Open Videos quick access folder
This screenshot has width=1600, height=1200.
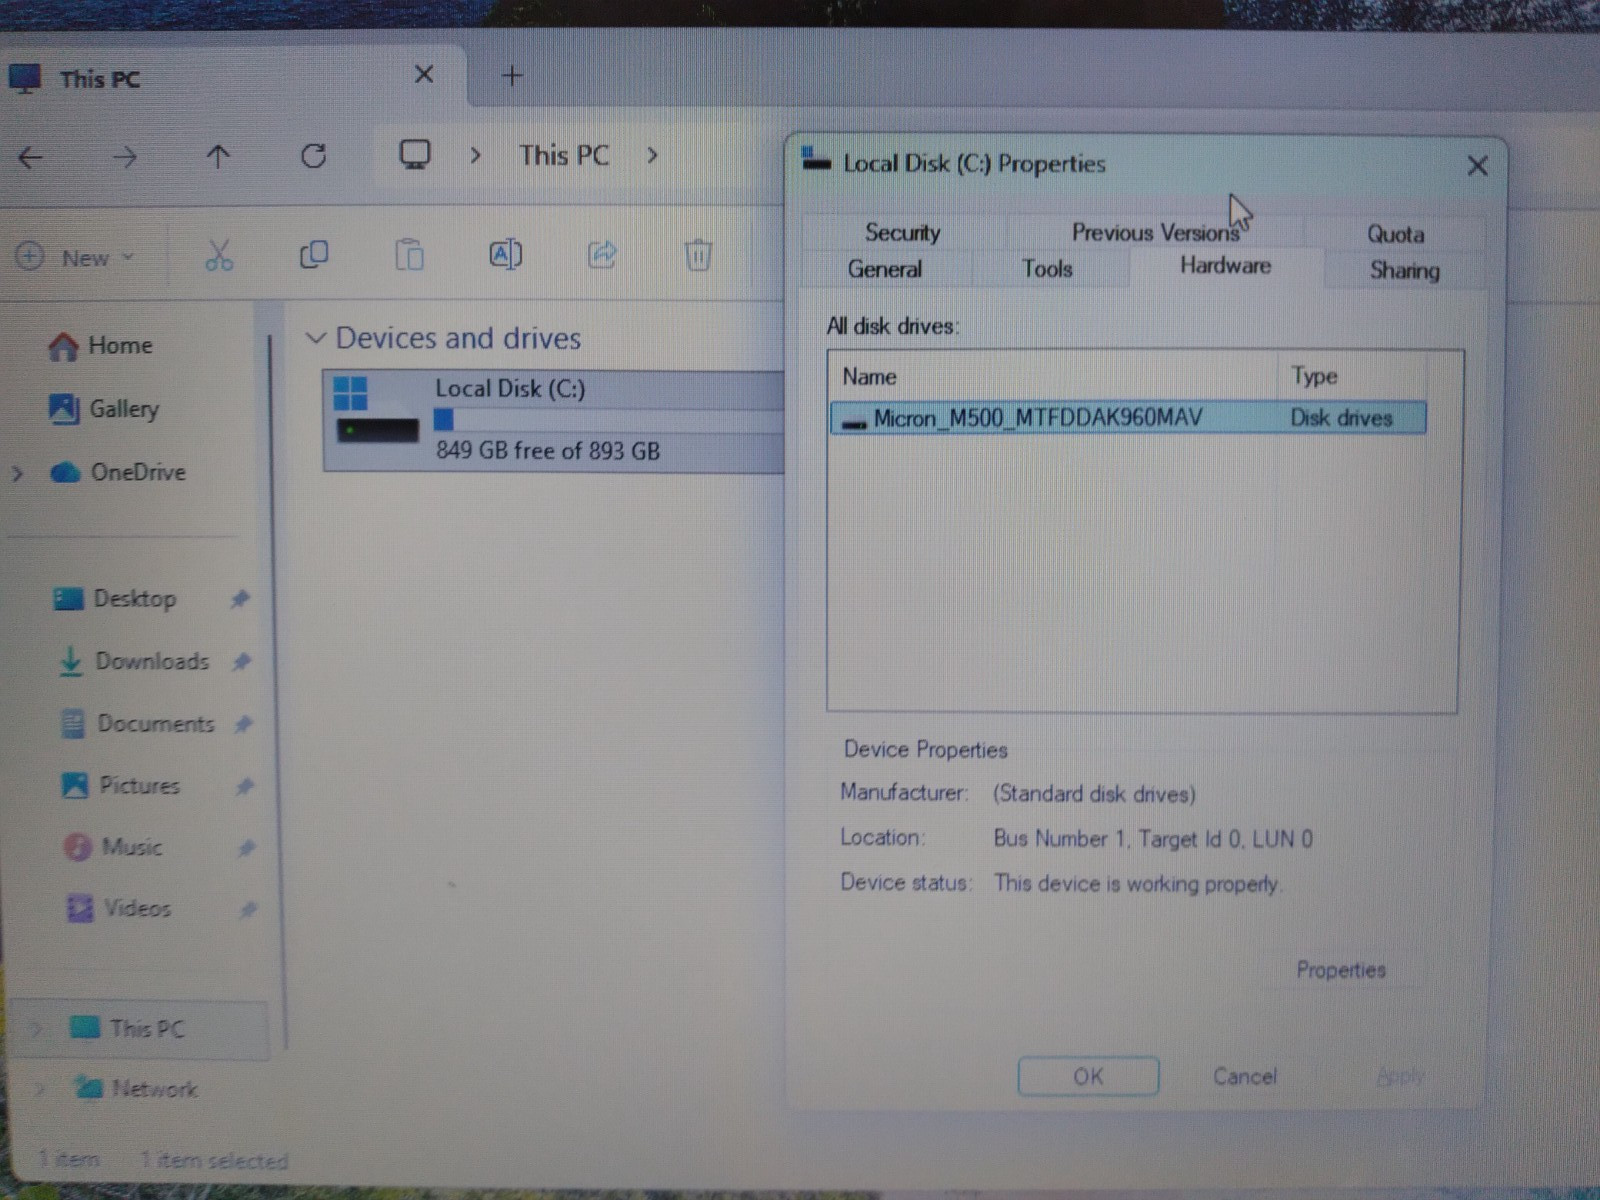[119, 909]
